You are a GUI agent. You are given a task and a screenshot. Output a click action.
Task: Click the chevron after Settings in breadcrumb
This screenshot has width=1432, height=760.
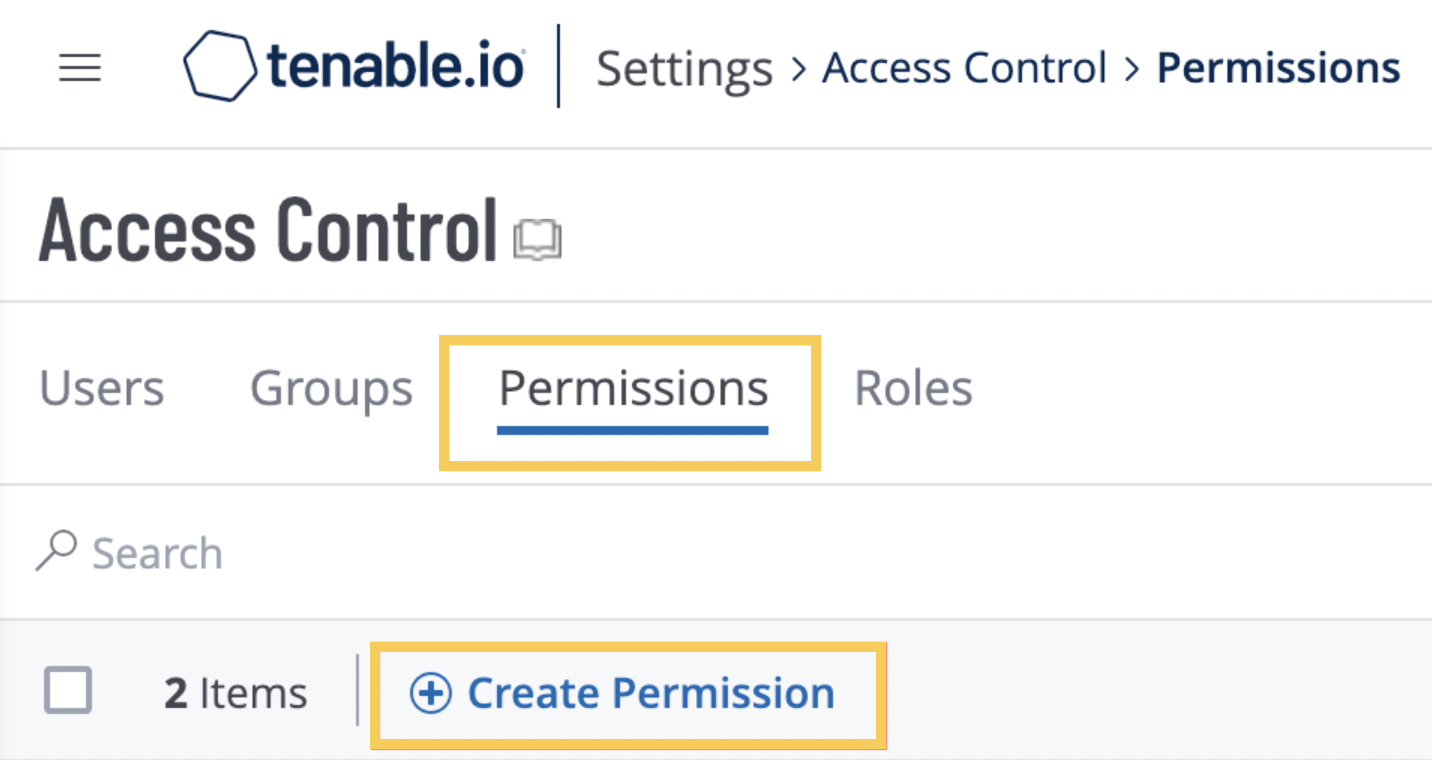(x=798, y=70)
